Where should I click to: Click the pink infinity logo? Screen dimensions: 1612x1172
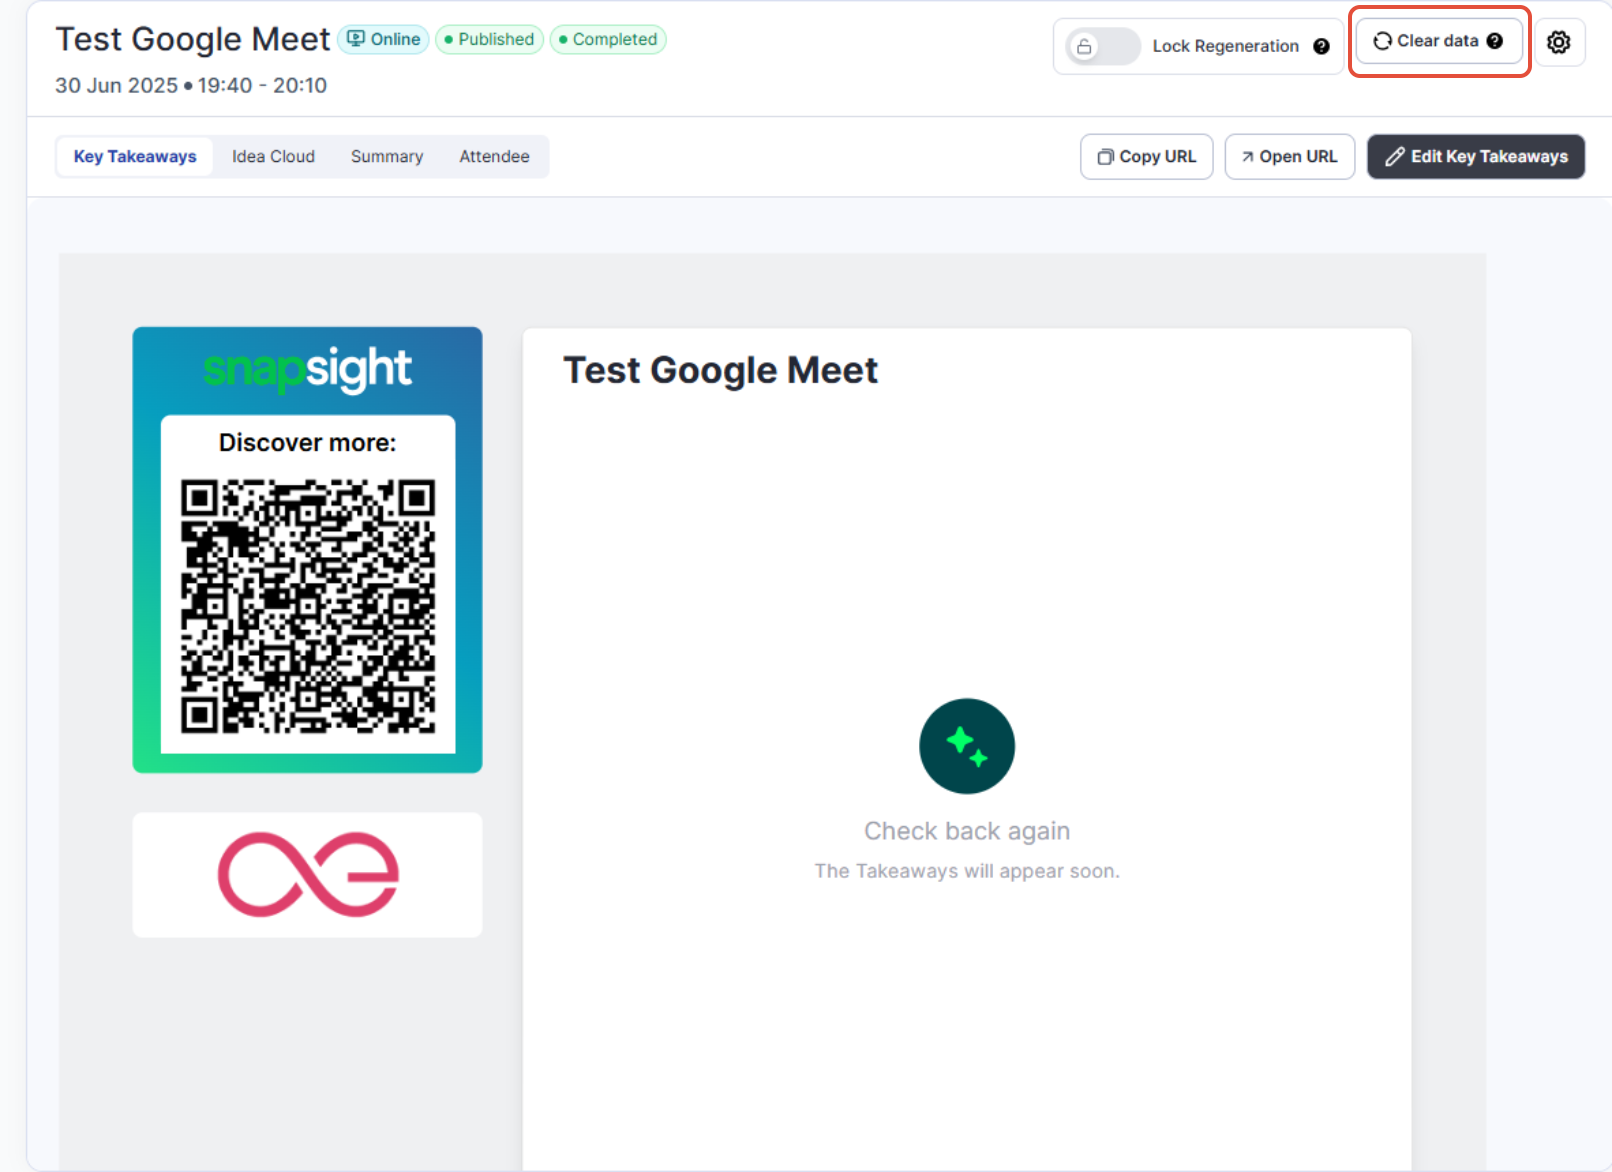click(308, 874)
